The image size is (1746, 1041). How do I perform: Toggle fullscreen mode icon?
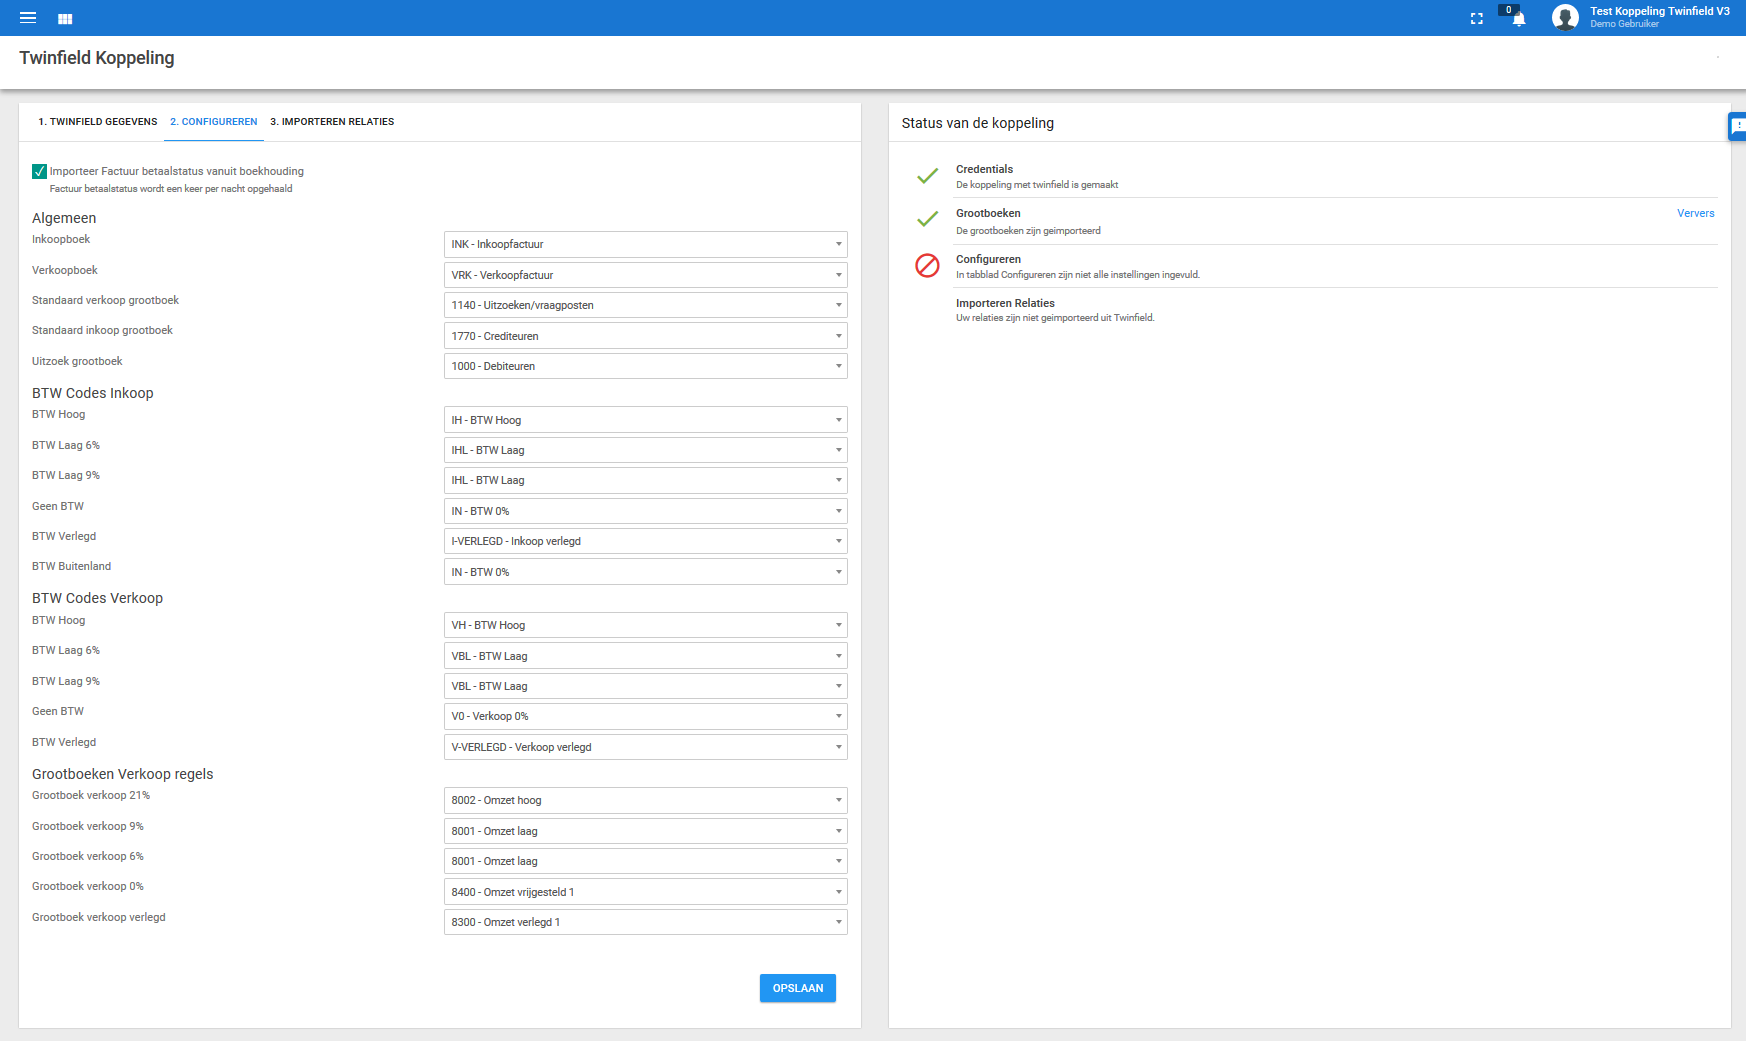[x=1477, y=18]
